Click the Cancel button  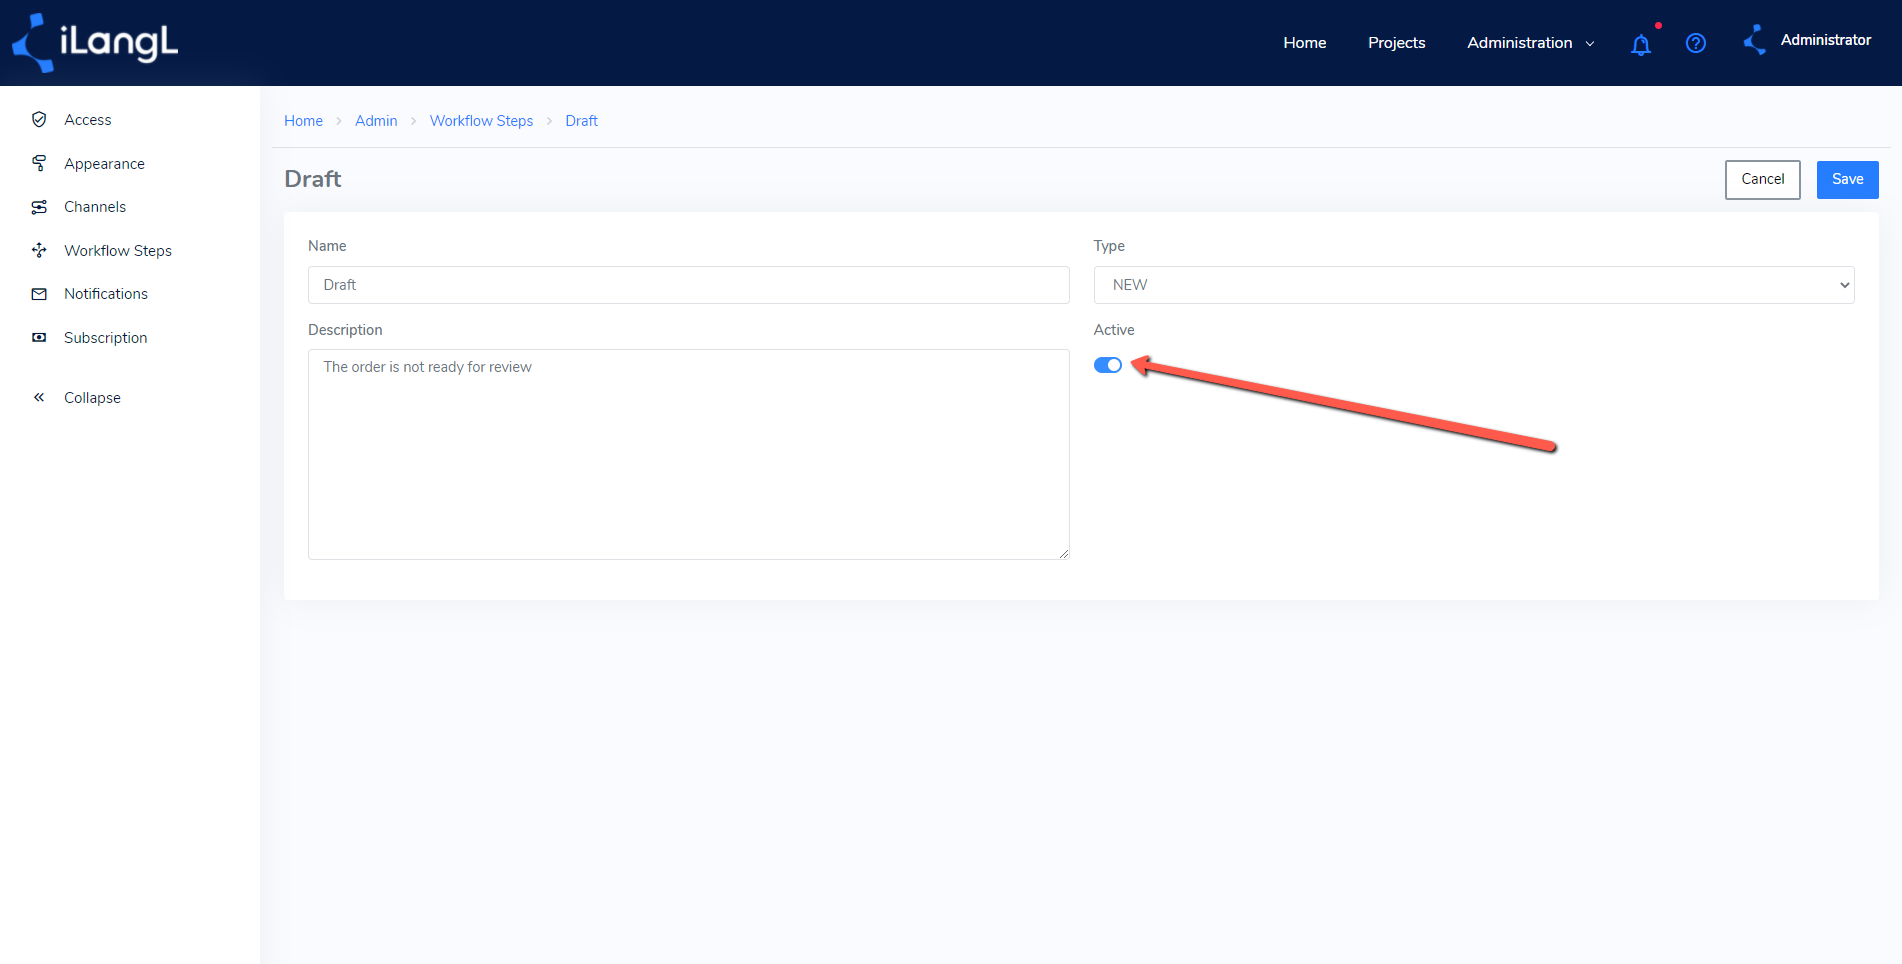coord(1762,180)
